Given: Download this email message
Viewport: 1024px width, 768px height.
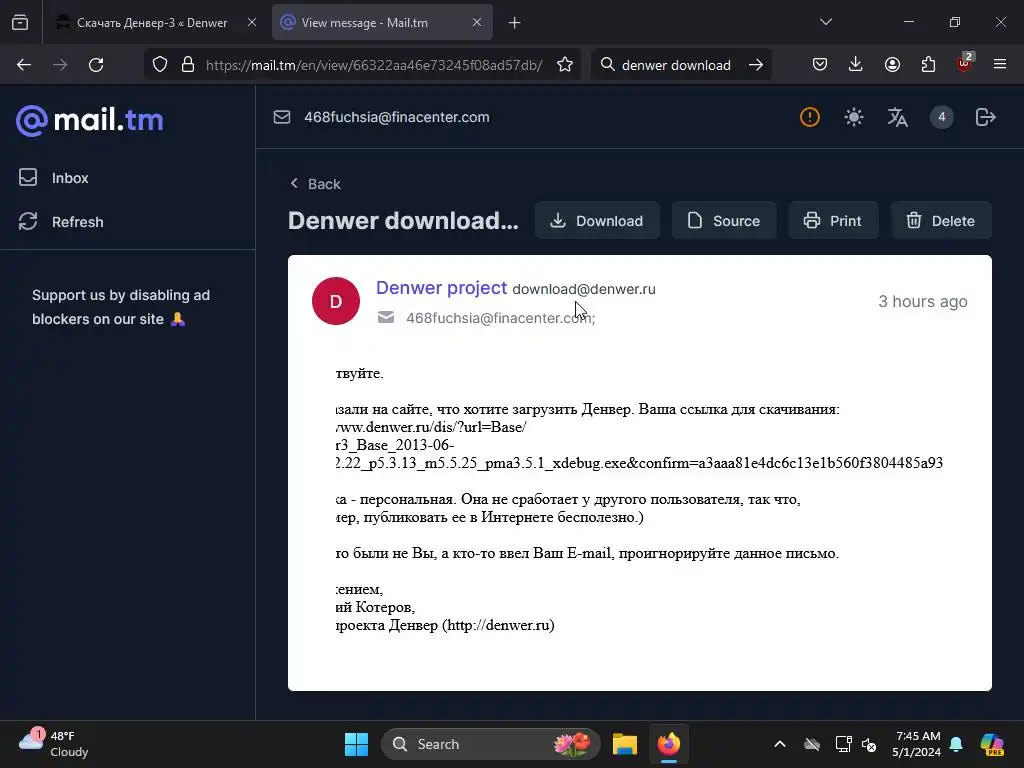Looking at the screenshot, I should [x=597, y=221].
